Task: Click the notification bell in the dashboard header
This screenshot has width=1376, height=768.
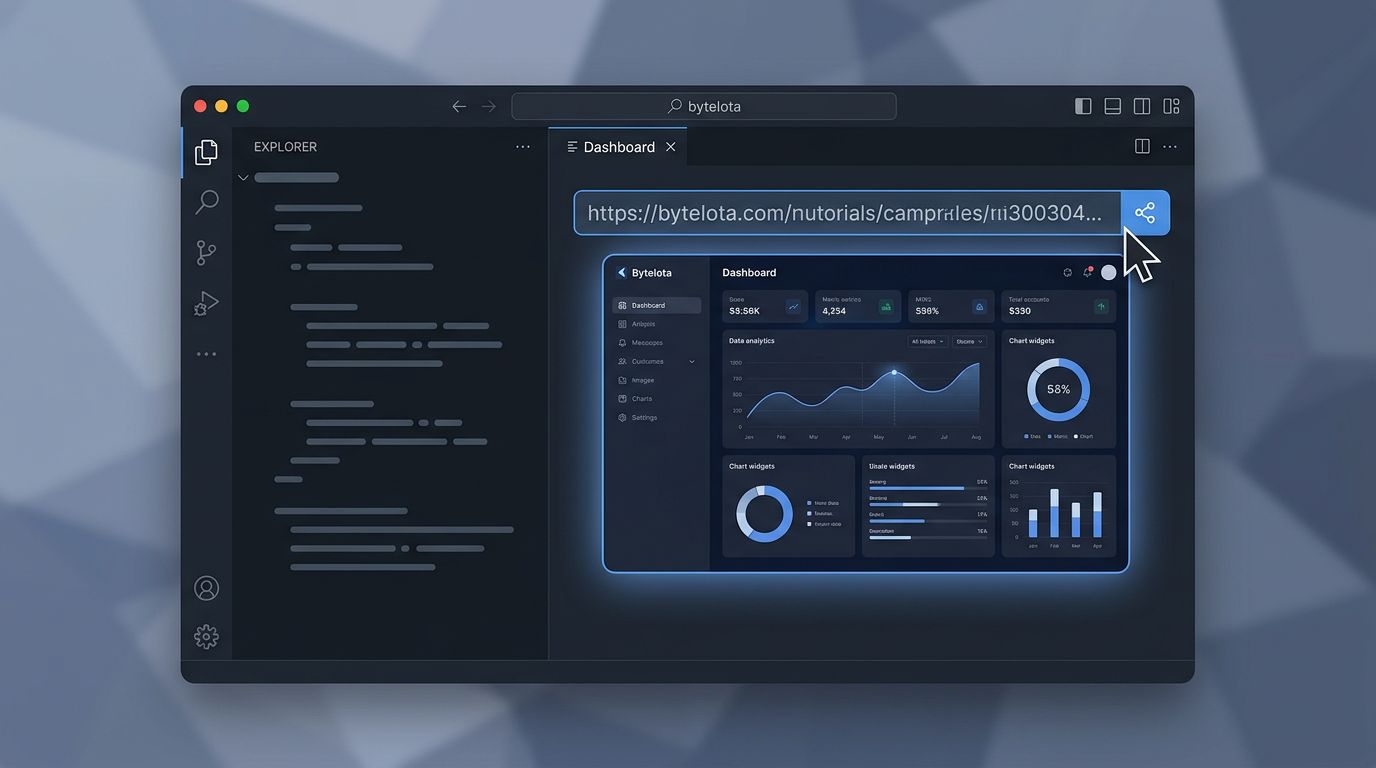Action: (1088, 272)
